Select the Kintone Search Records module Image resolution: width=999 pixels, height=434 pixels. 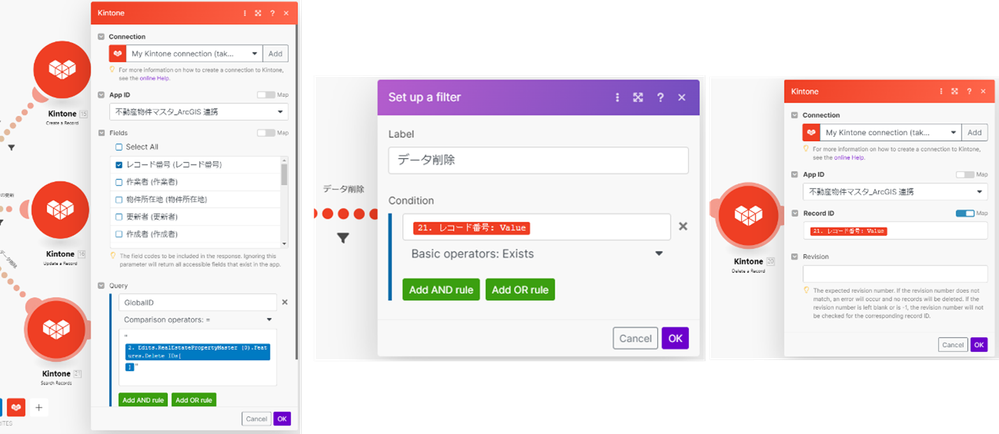click(56, 329)
